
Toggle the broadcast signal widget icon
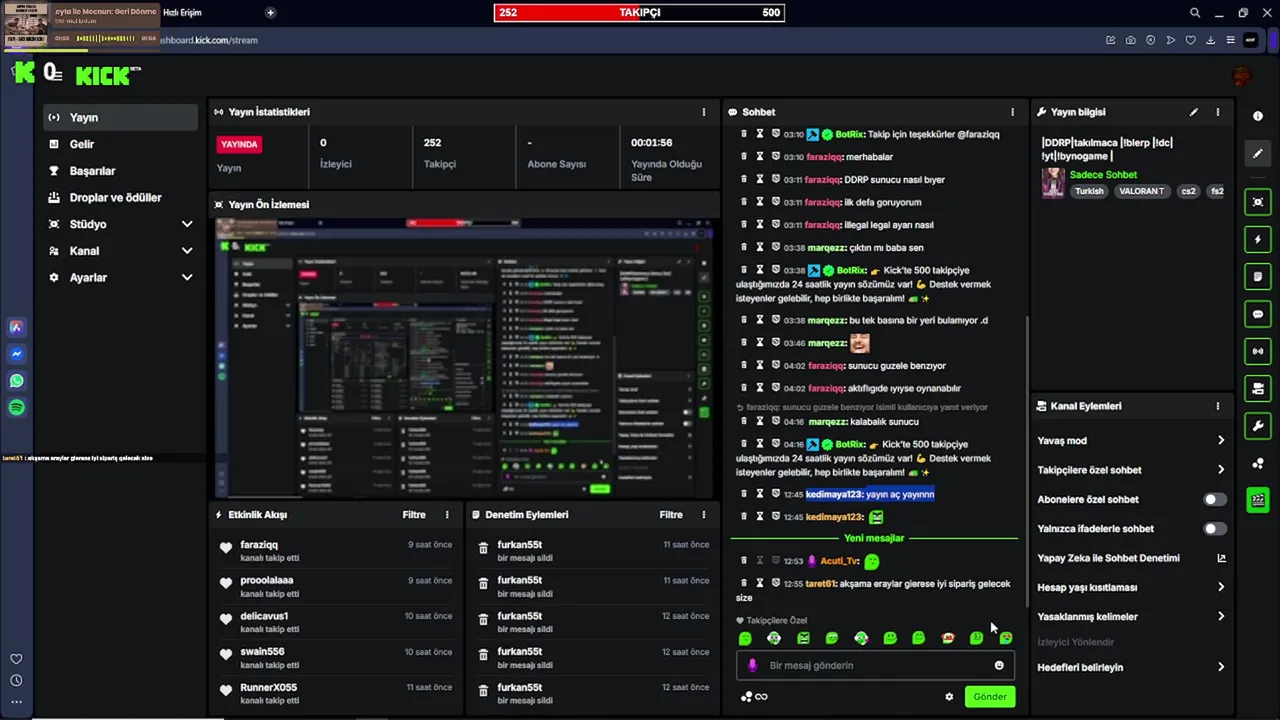click(1258, 351)
